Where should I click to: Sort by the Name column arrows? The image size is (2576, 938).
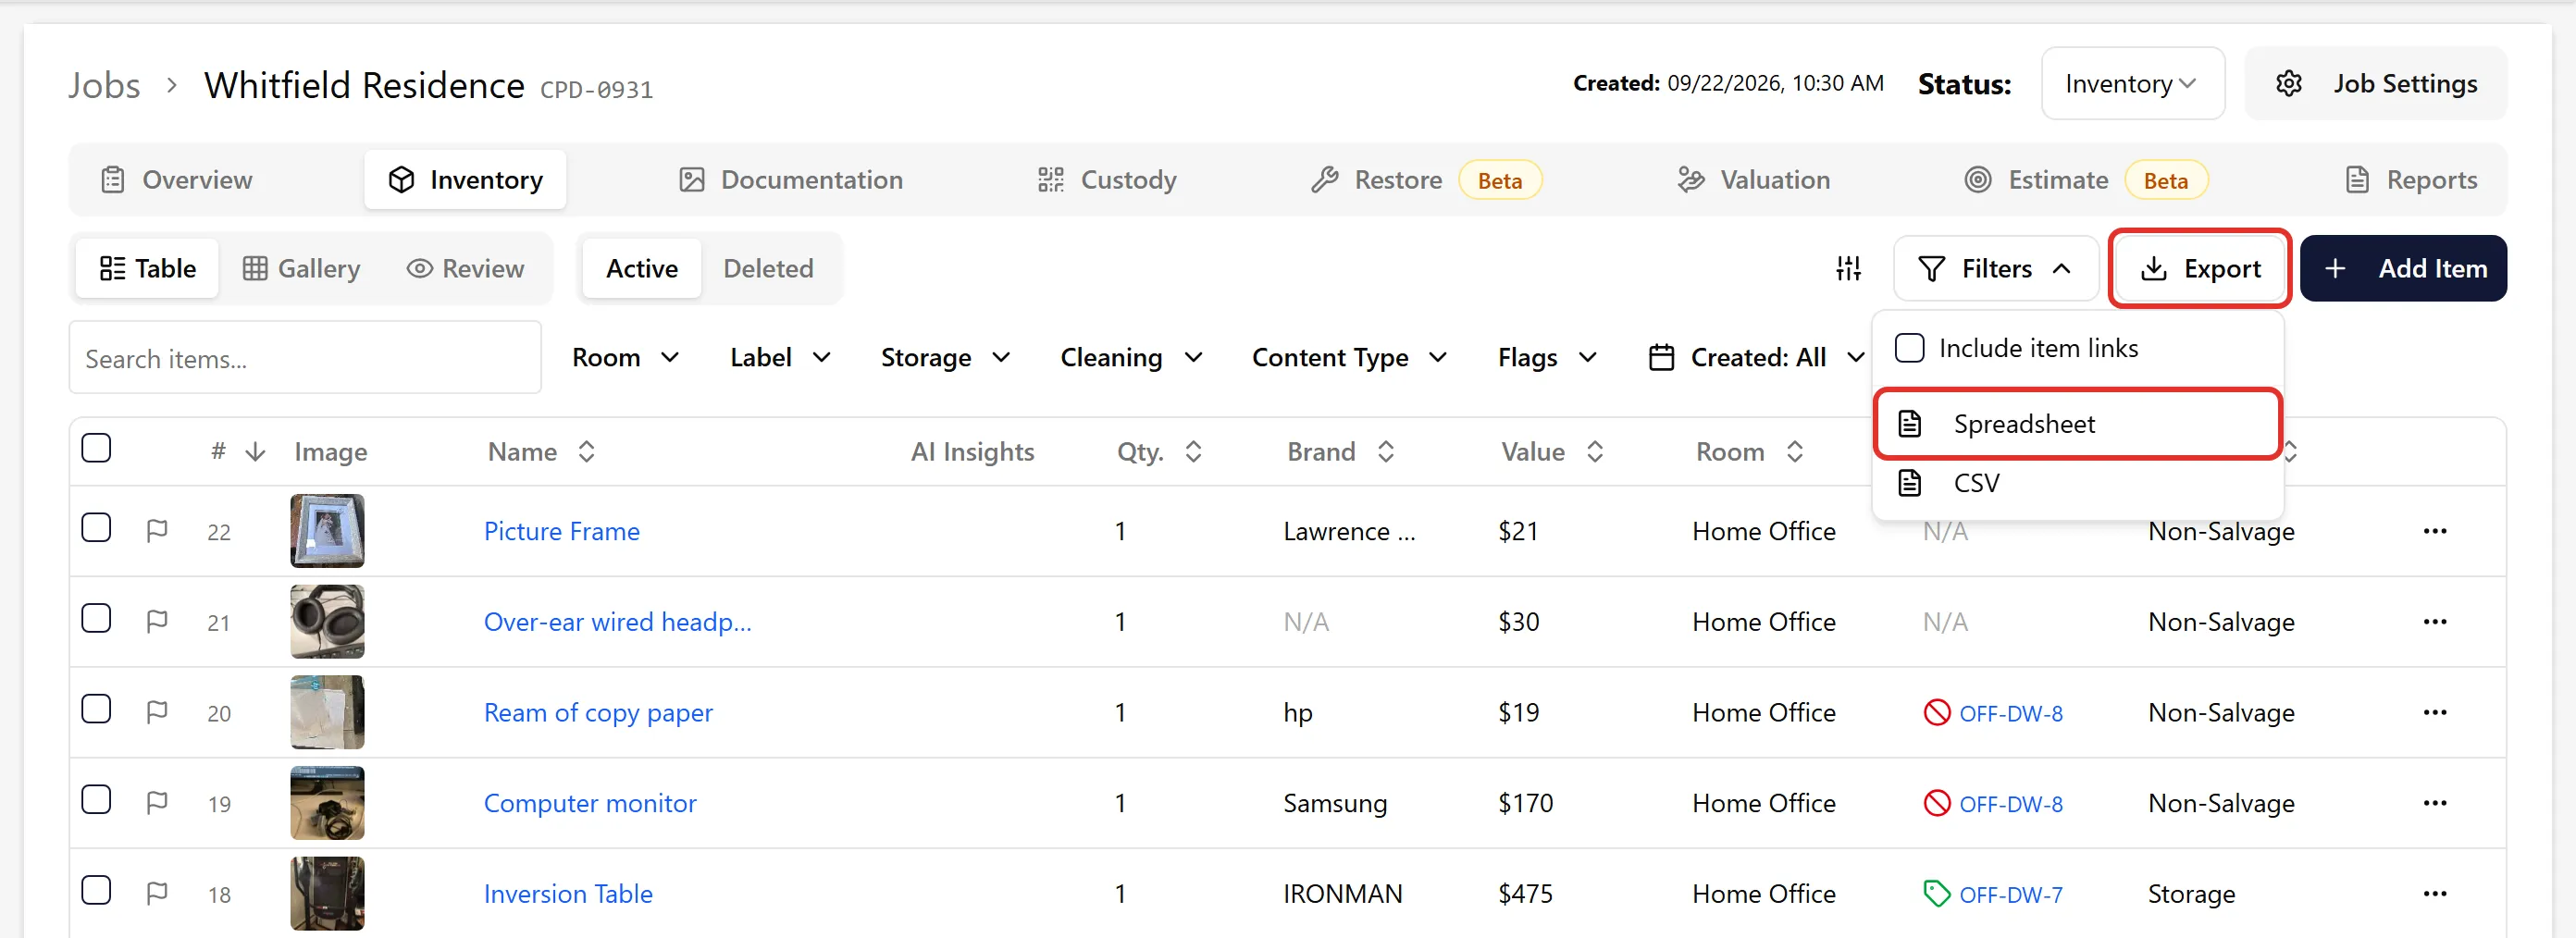pyautogui.click(x=587, y=452)
